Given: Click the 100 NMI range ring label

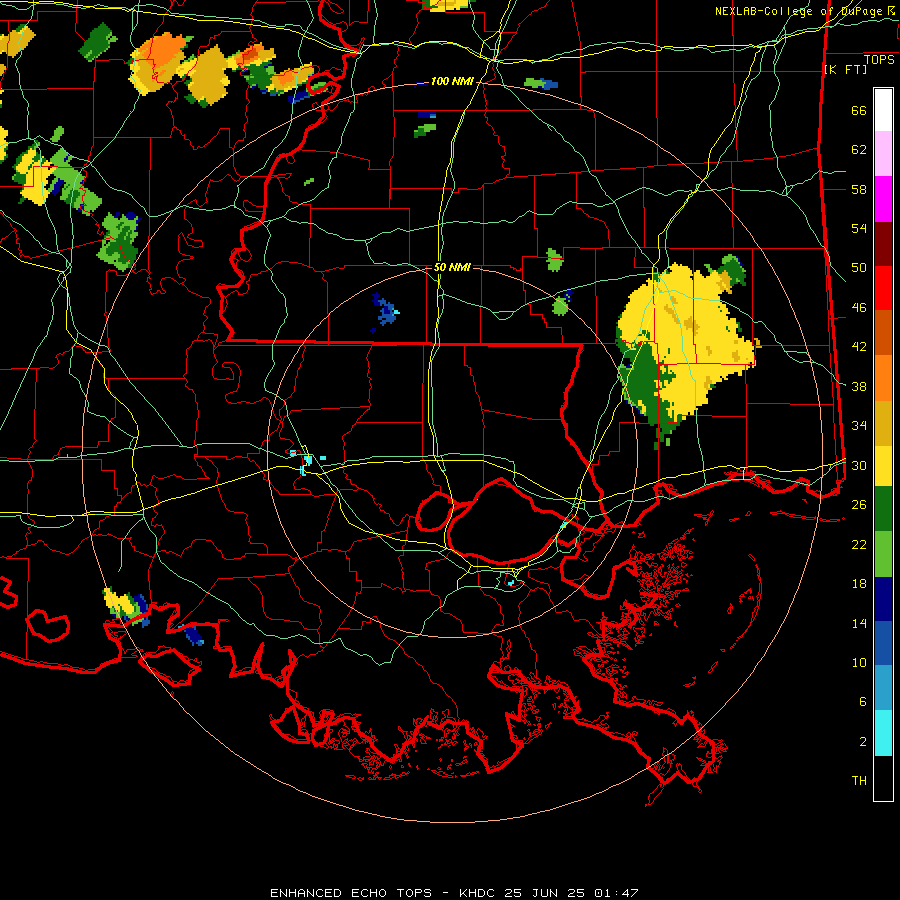Looking at the screenshot, I should [452, 82].
